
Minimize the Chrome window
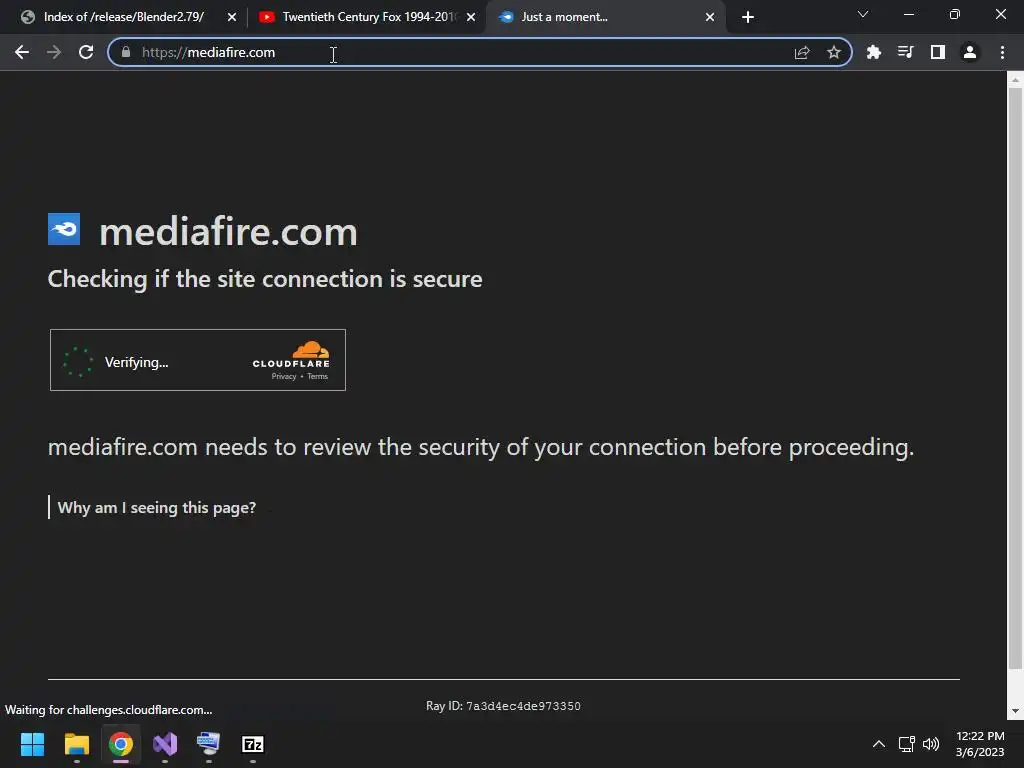pyautogui.click(x=909, y=14)
